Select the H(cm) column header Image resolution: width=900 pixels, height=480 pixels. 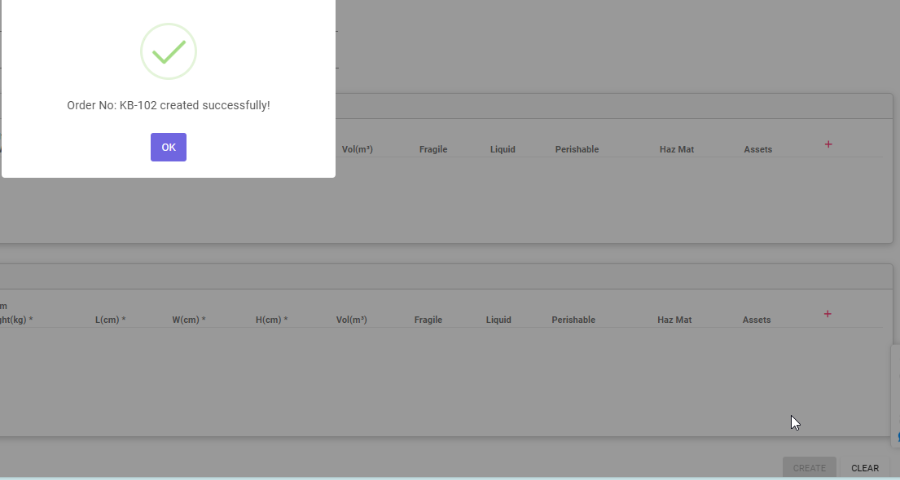point(271,320)
